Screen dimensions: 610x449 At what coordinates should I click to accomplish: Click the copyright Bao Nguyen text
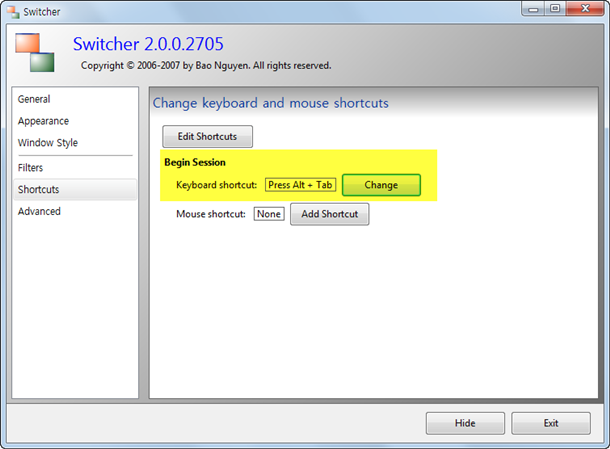click(x=206, y=65)
